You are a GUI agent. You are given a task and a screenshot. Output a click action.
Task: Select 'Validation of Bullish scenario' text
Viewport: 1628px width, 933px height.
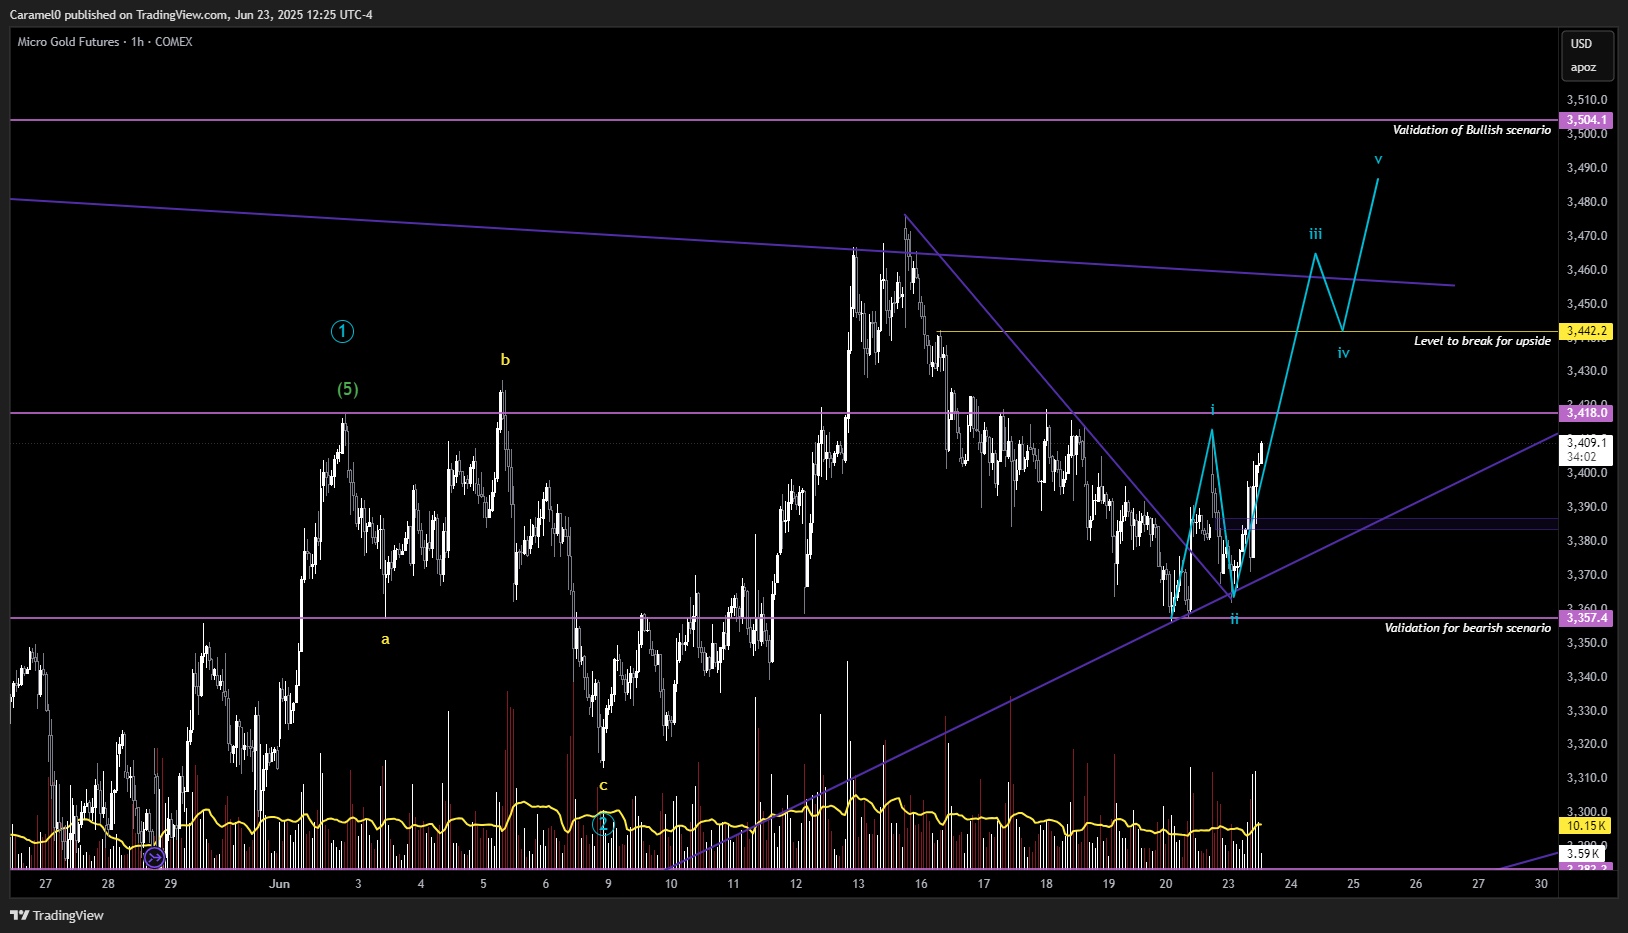pos(1471,130)
